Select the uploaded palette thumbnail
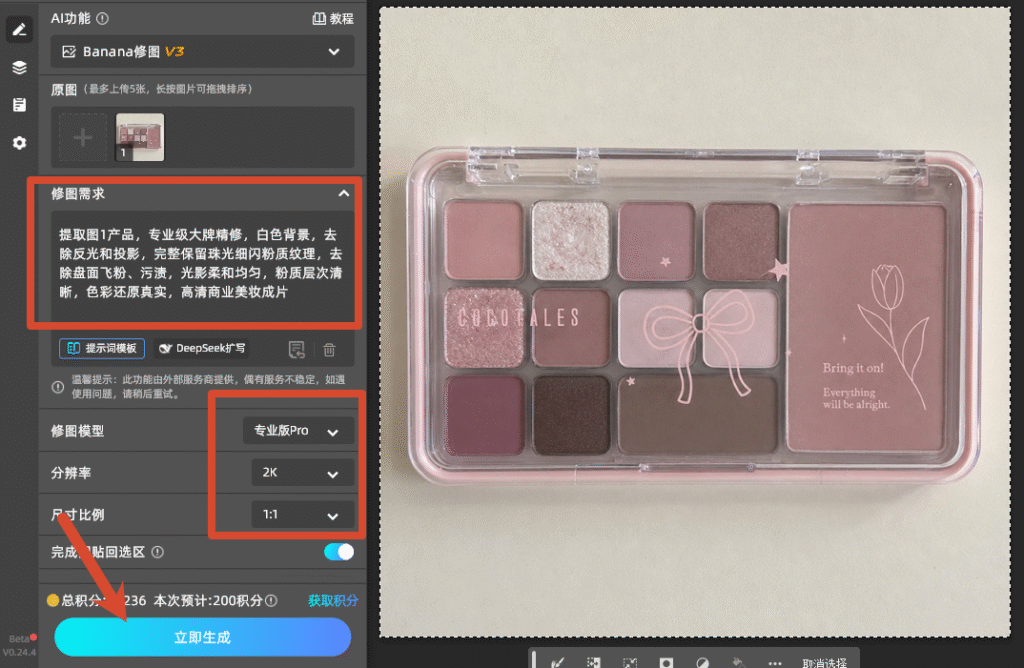This screenshot has width=1024, height=668. coord(140,137)
